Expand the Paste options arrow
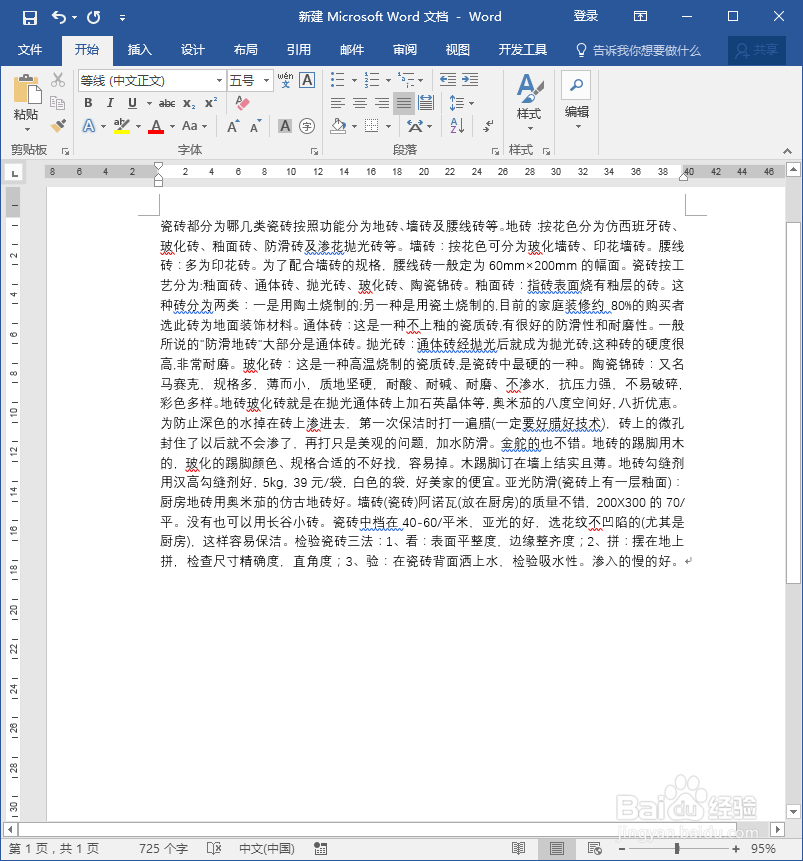Viewport: 803px width, 861px height. (x=27, y=130)
